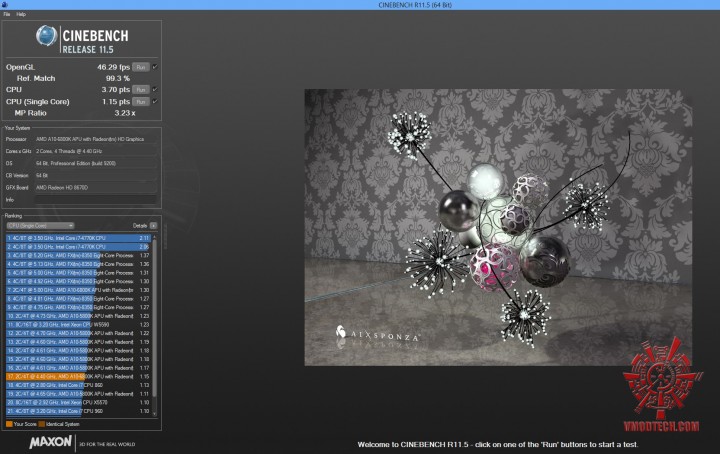Viewport: 720px width, 454px height.
Task: Toggle the OpenGL test checkbox
Action: tap(155, 66)
